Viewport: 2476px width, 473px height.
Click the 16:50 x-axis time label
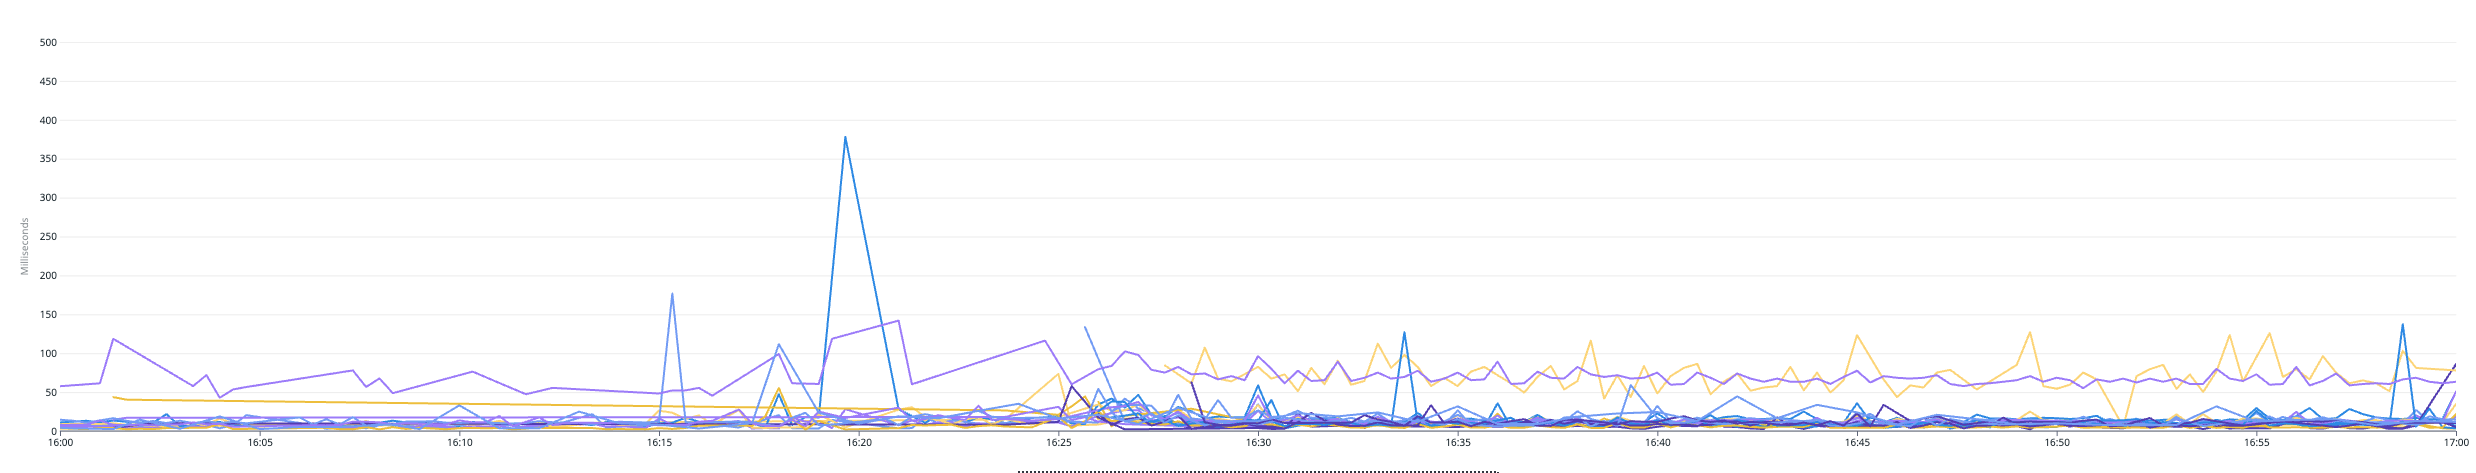click(2057, 442)
